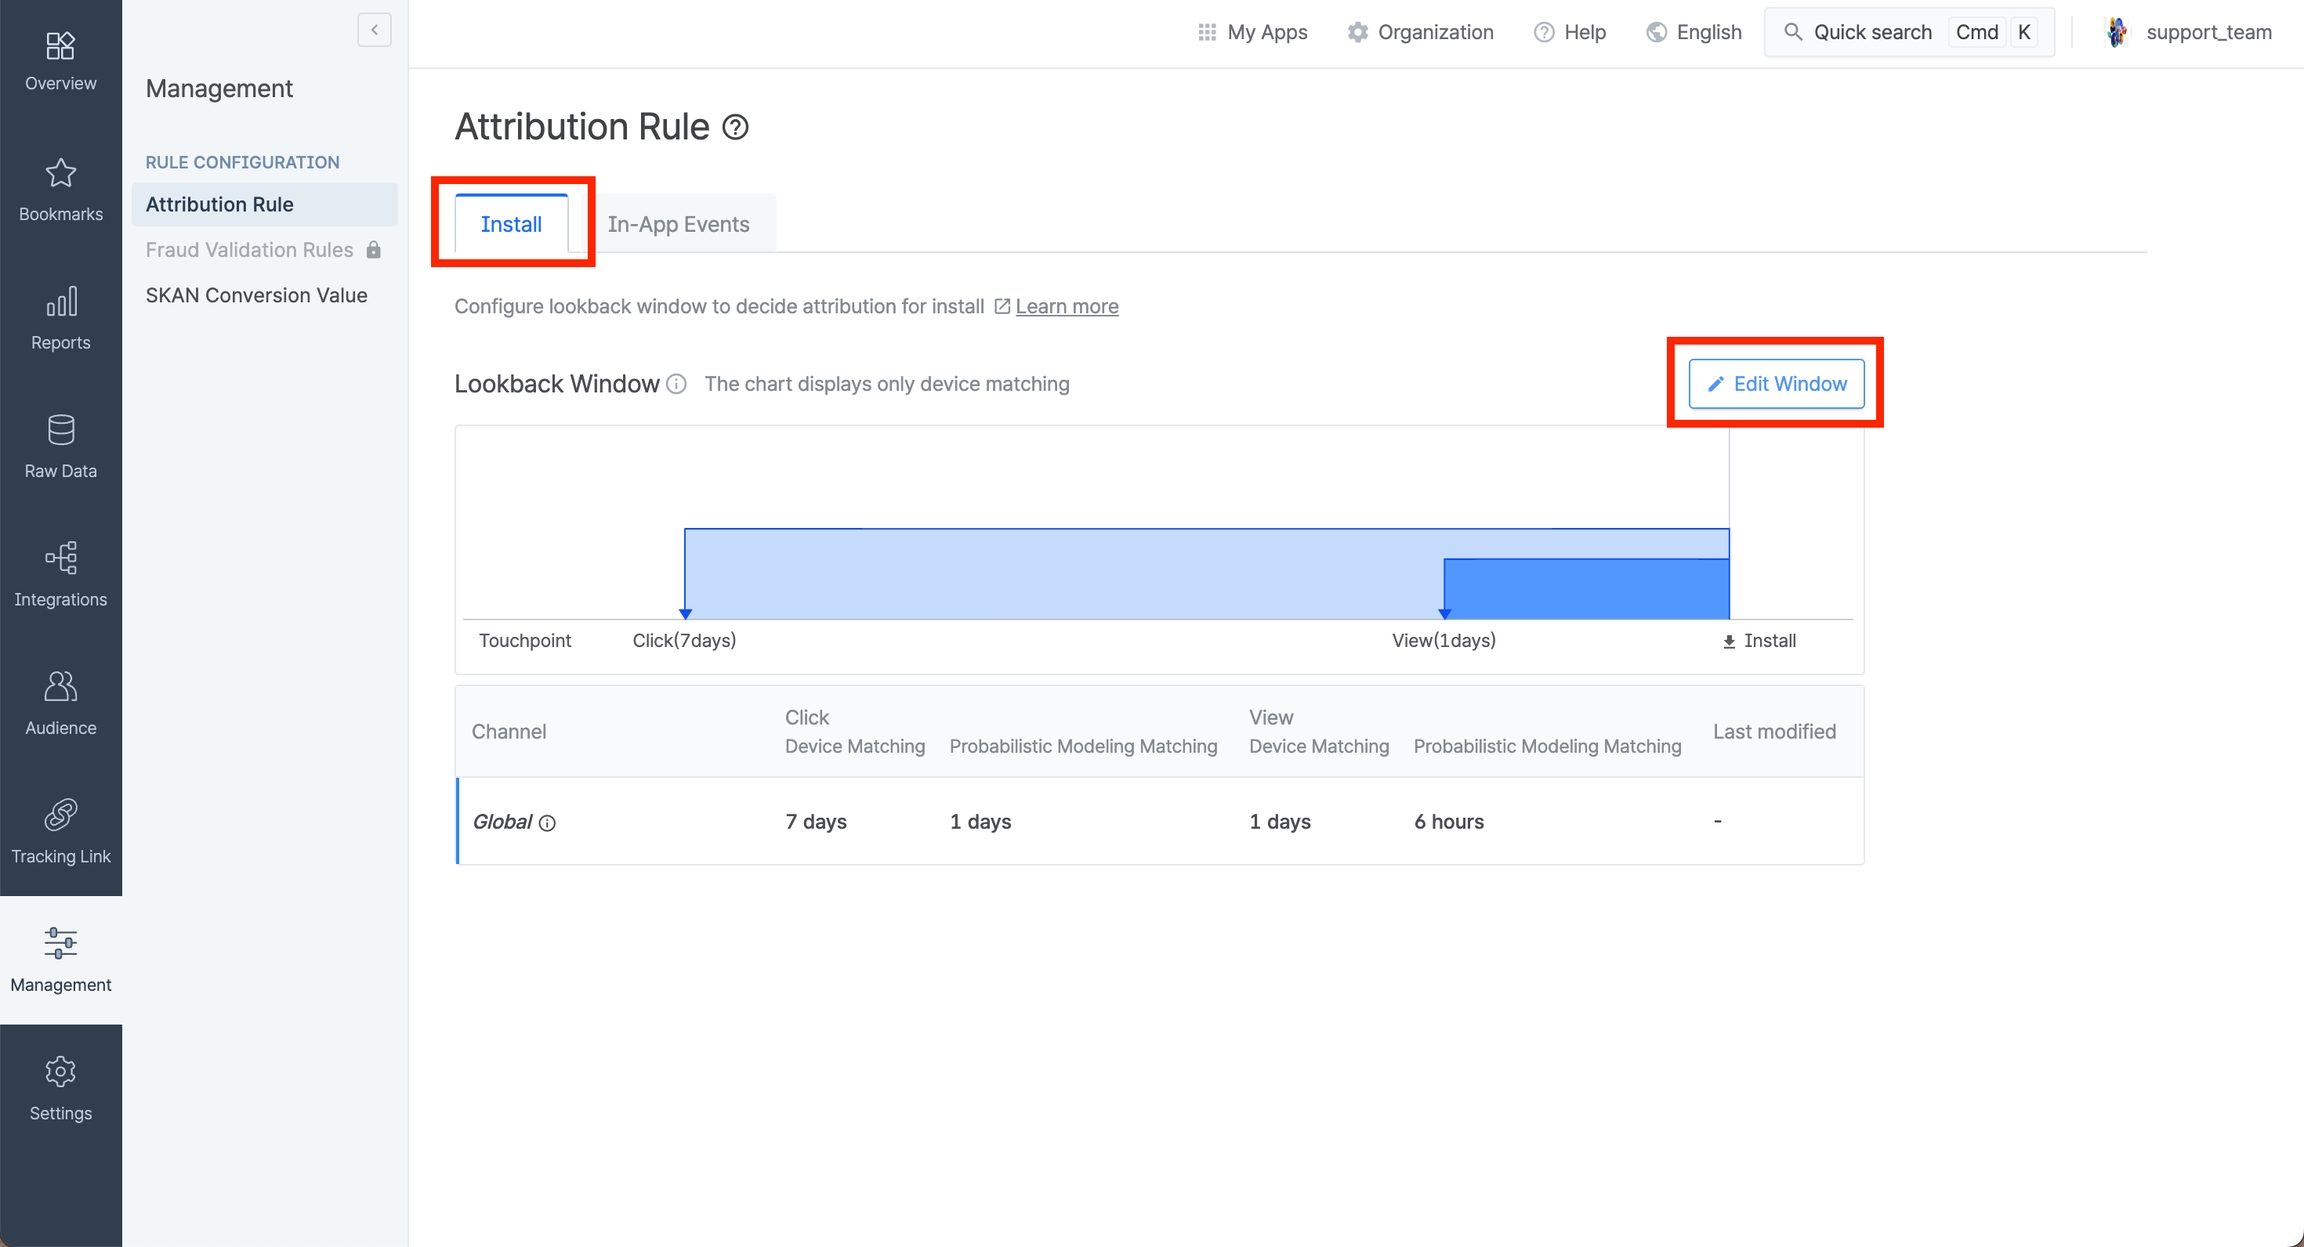
Task: Open the Overview dashboard icon
Action: pos(60,47)
